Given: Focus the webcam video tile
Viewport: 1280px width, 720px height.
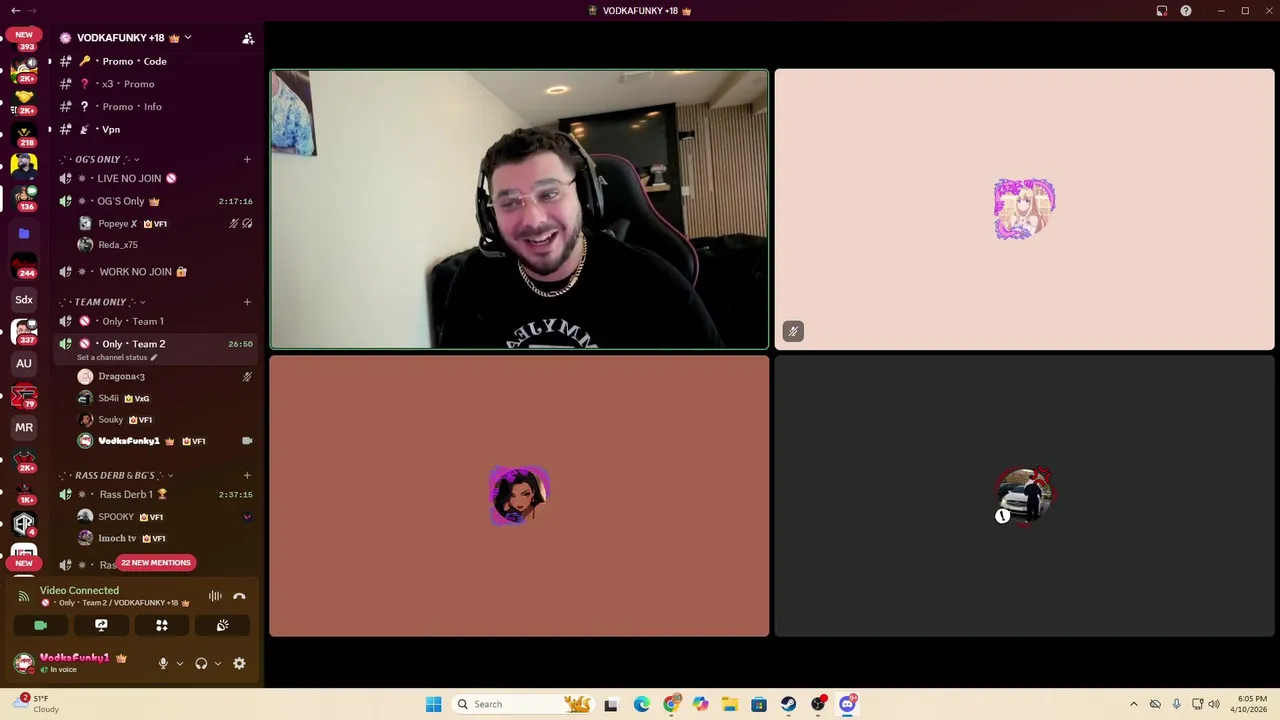Looking at the screenshot, I should [x=519, y=209].
